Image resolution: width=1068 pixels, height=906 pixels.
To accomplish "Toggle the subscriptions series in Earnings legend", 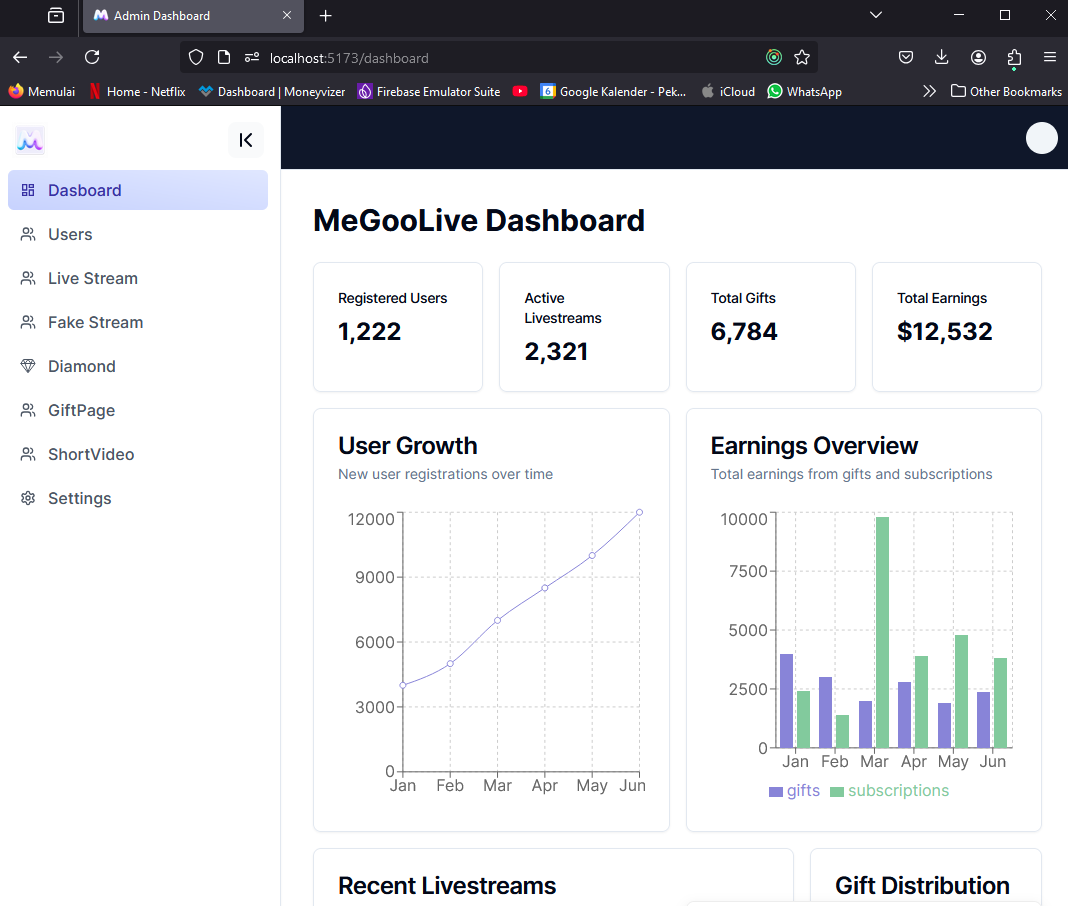I will (x=898, y=790).
